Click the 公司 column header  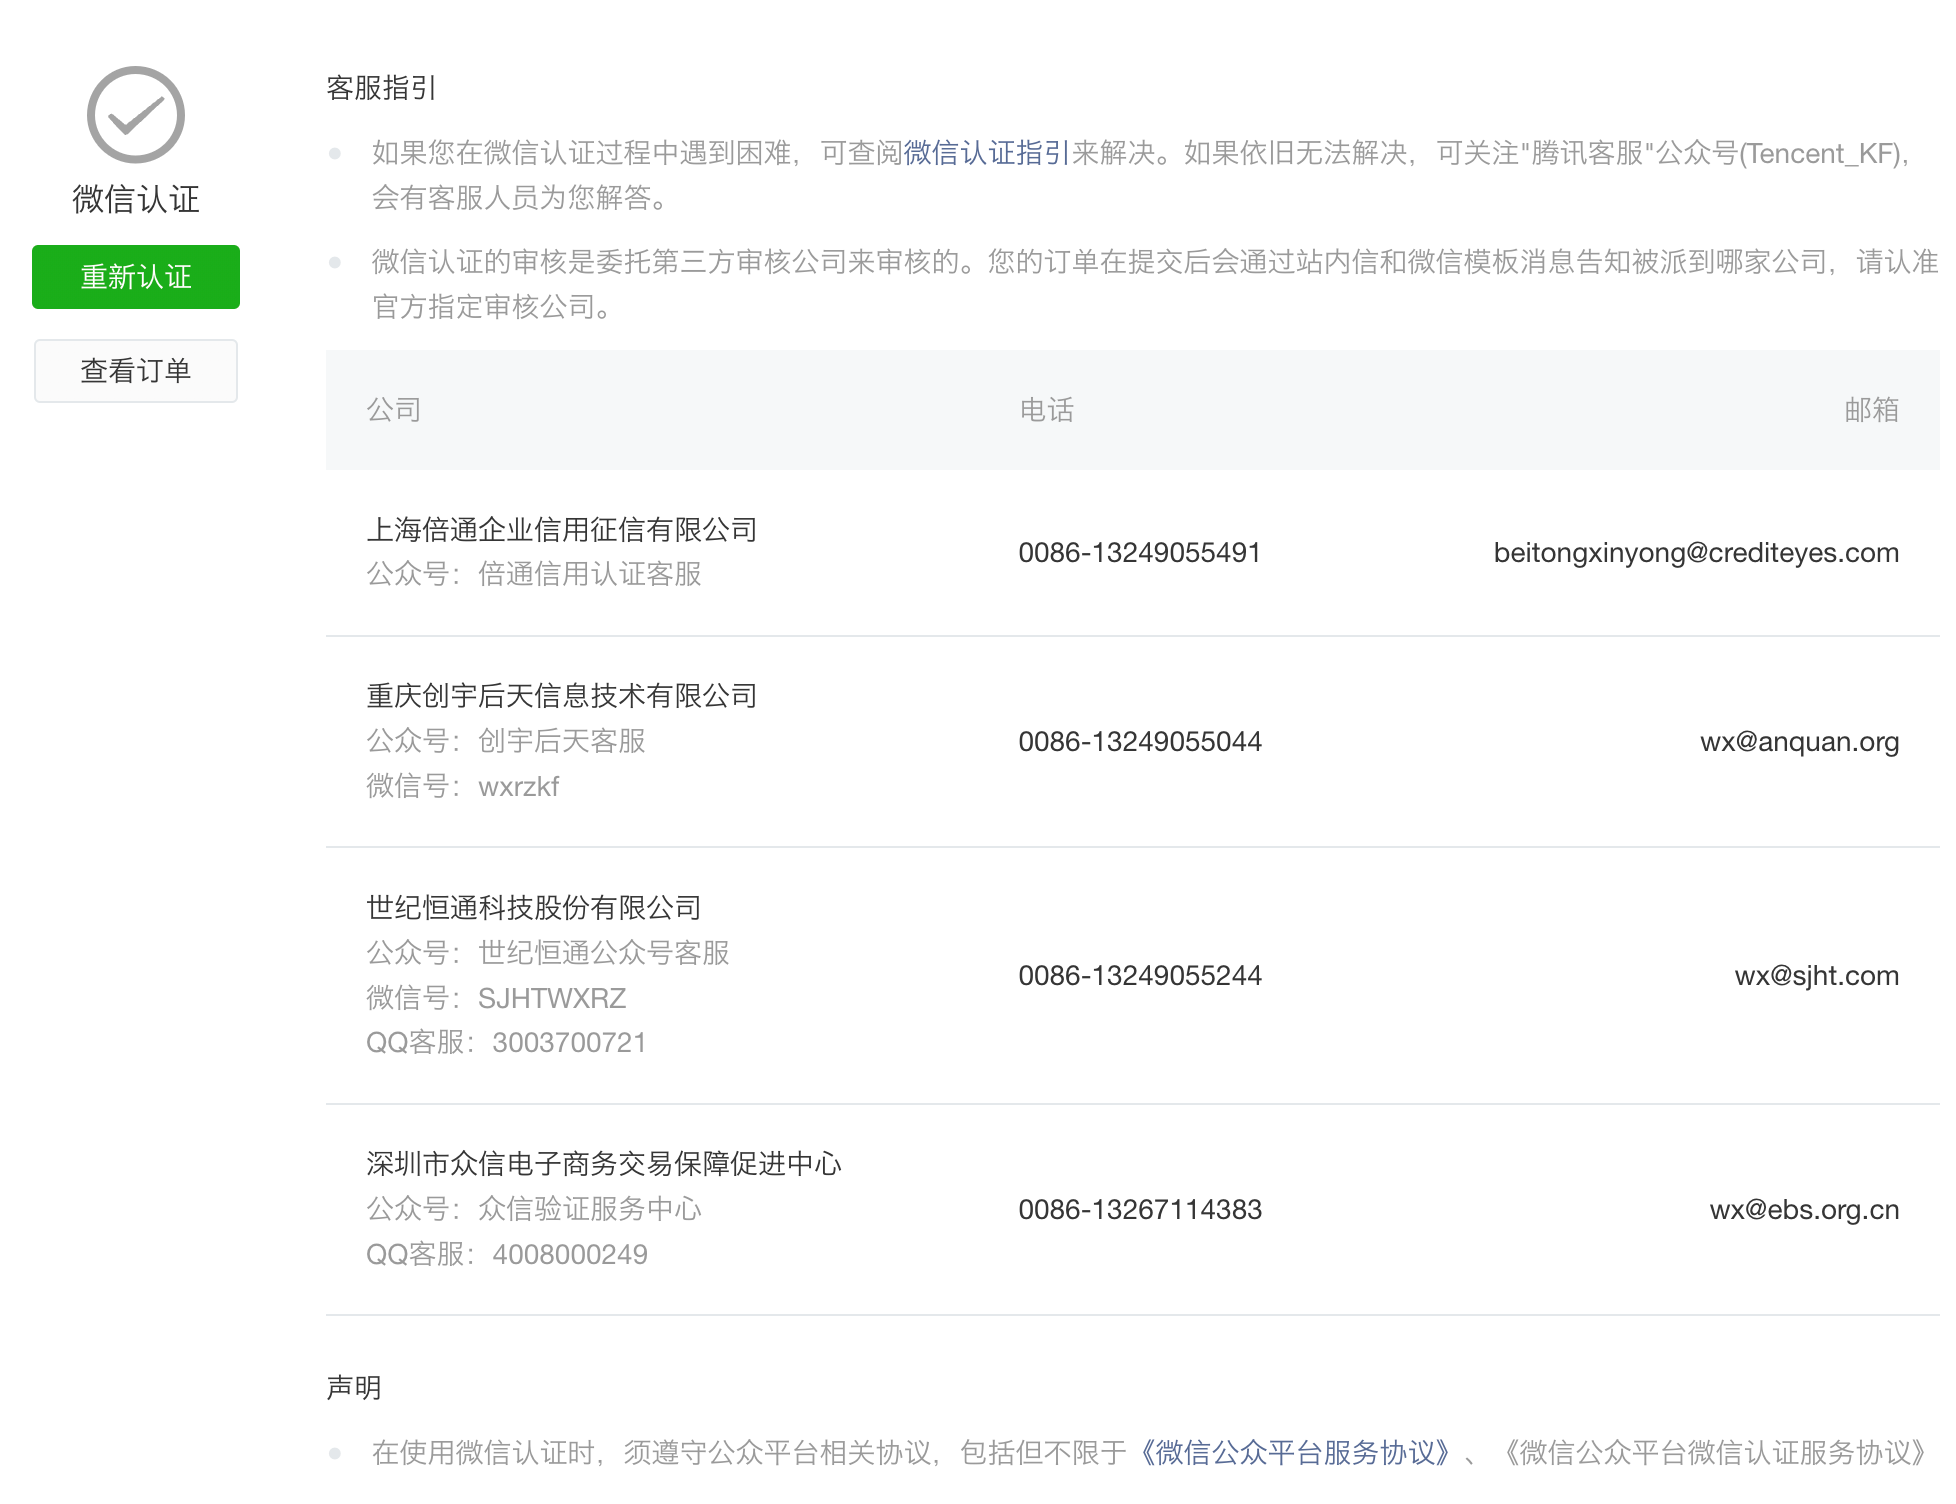[x=394, y=410]
